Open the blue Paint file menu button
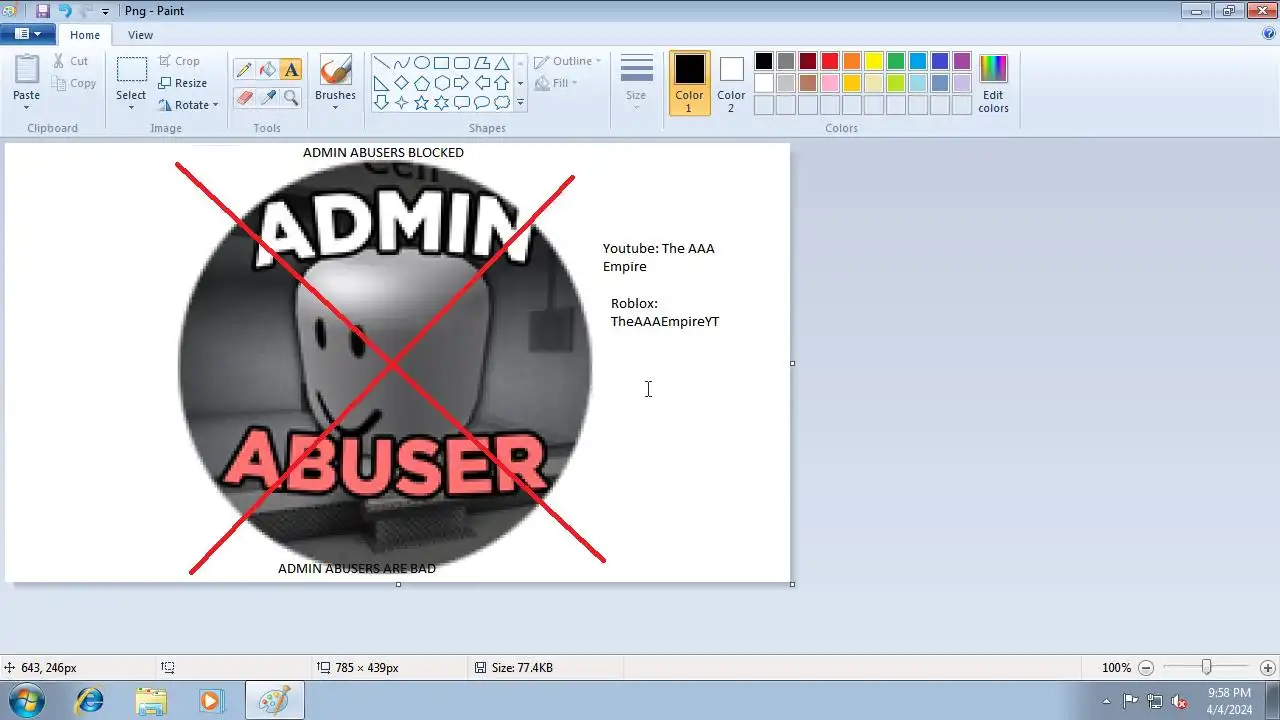Image resolution: width=1280 pixels, height=720 pixels. click(x=27, y=34)
